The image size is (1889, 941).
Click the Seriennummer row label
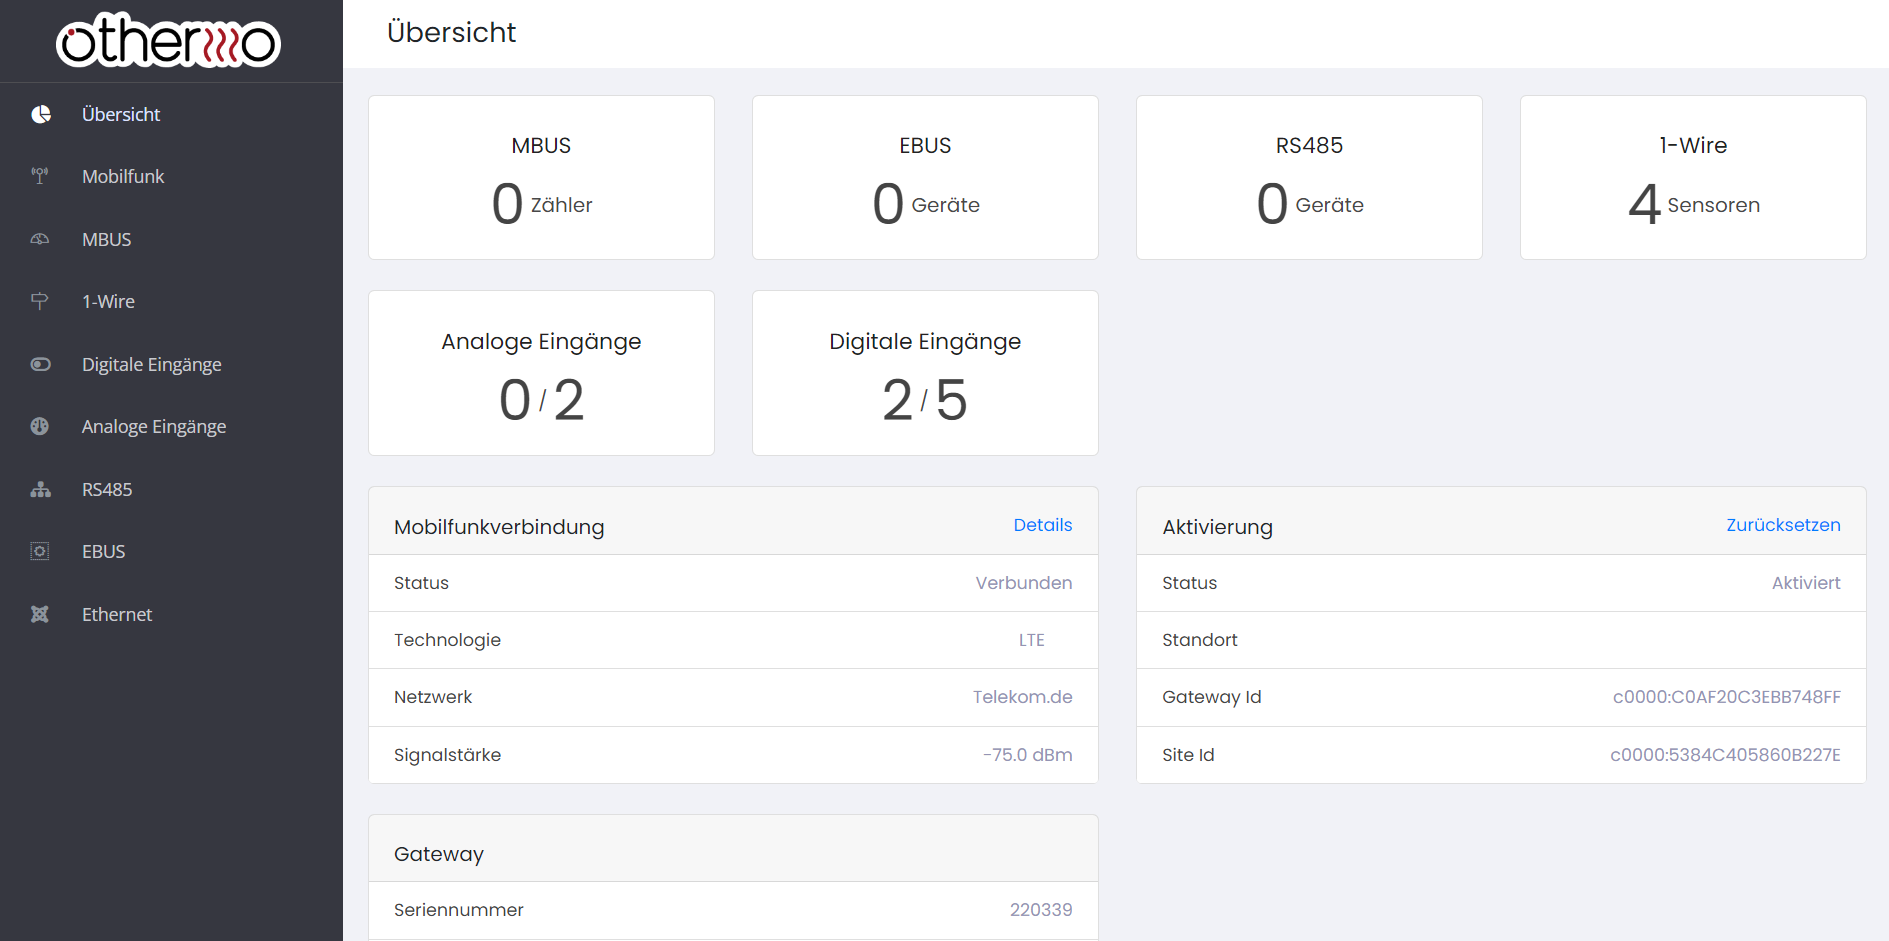point(459,910)
